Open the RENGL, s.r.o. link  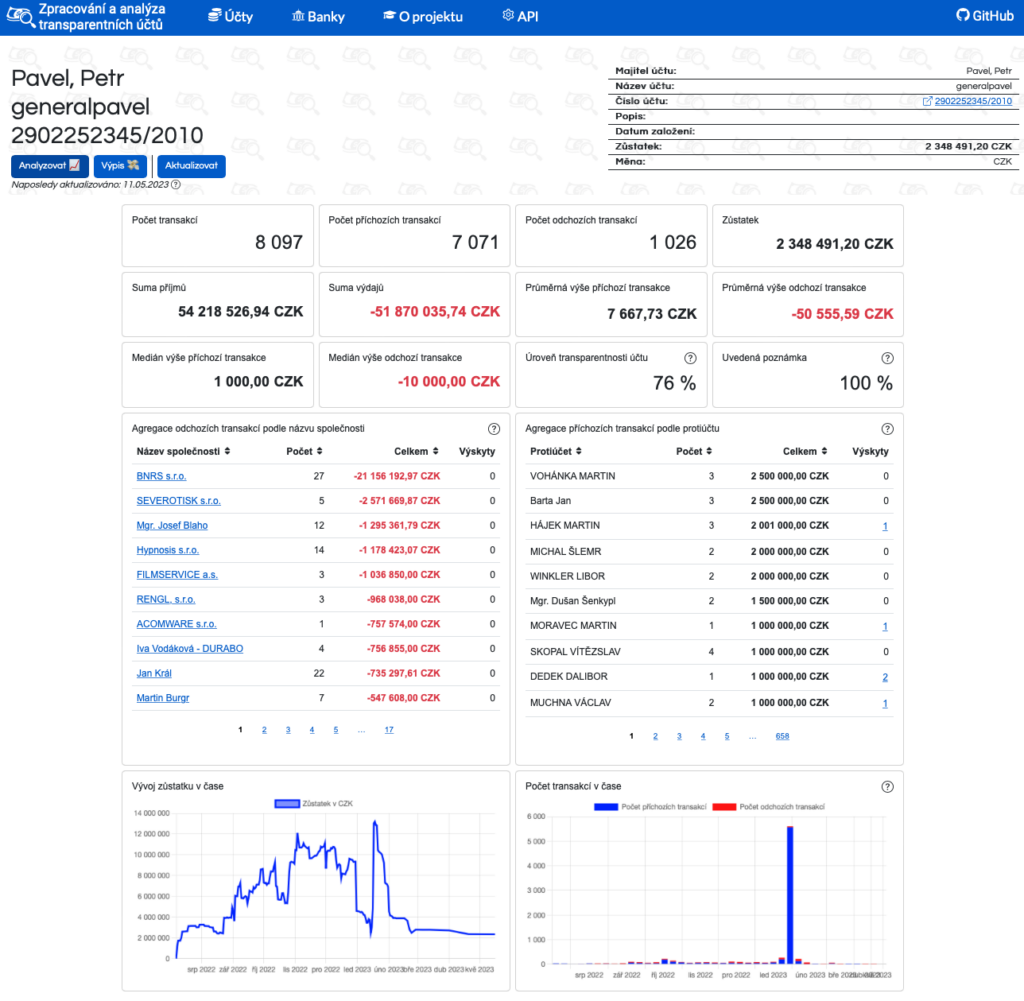point(166,599)
